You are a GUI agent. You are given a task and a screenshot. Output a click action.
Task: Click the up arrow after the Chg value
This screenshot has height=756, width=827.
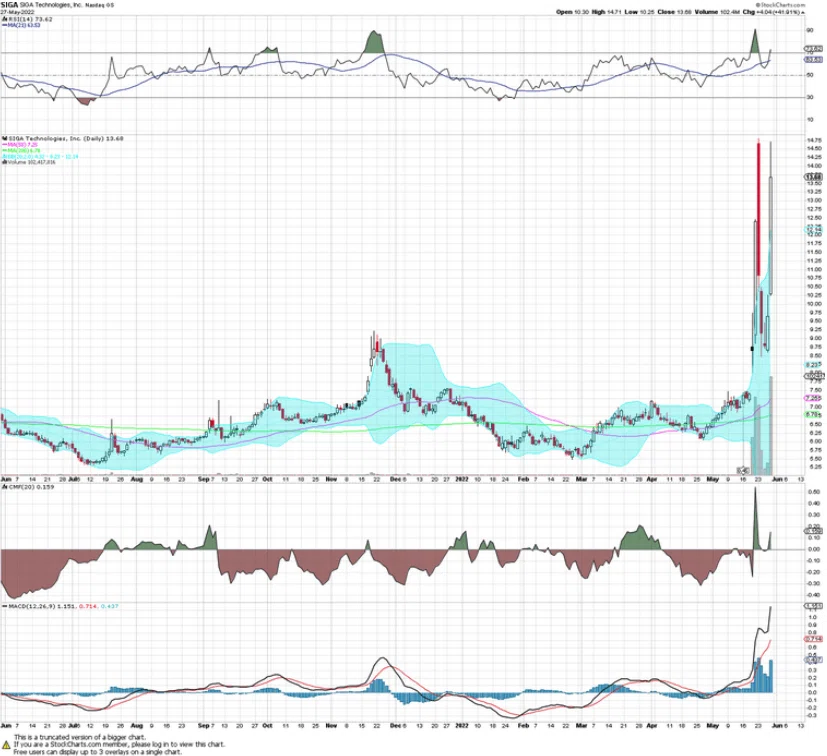coord(804,12)
